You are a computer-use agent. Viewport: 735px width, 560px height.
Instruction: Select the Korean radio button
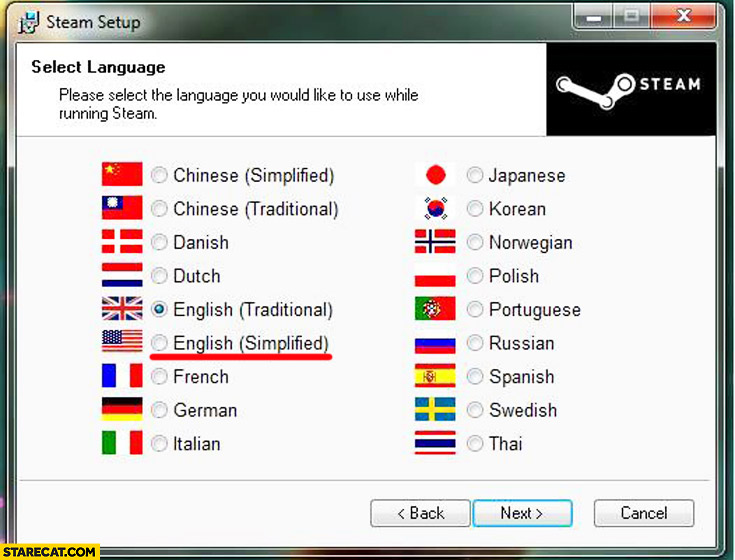click(475, 209)
